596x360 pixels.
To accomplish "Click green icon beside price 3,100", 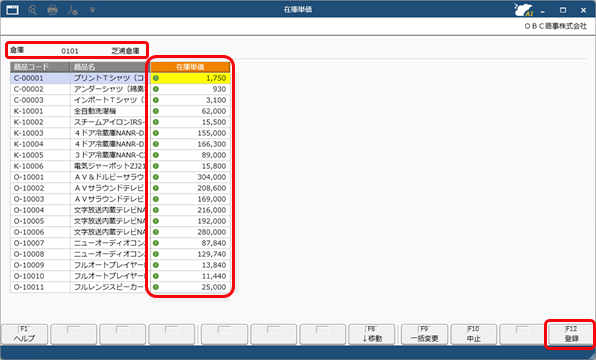I will [156, 100].
